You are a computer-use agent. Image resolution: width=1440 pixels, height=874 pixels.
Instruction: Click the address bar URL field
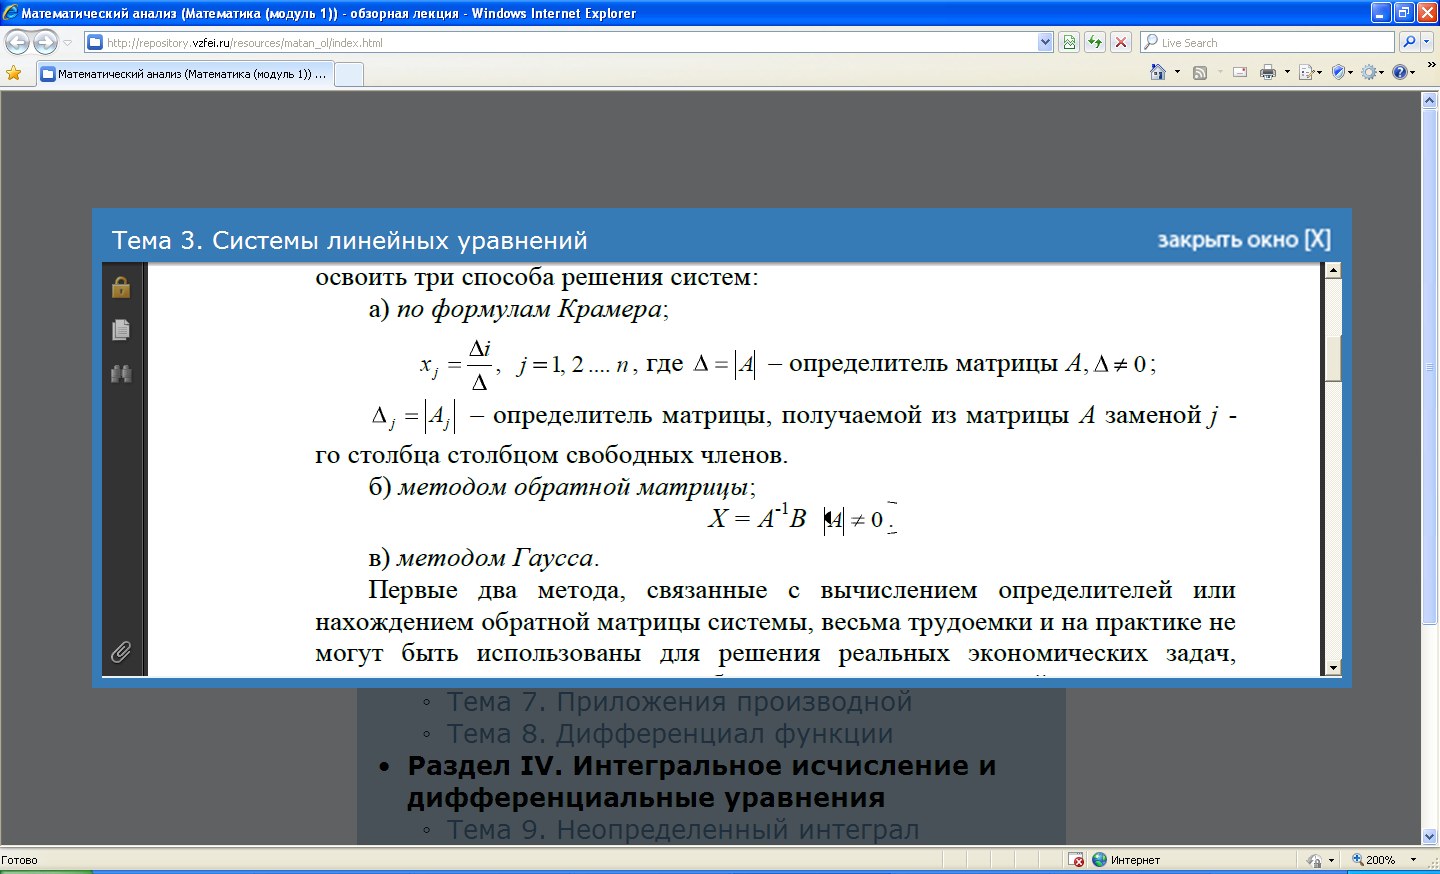[x=562, y=43]
